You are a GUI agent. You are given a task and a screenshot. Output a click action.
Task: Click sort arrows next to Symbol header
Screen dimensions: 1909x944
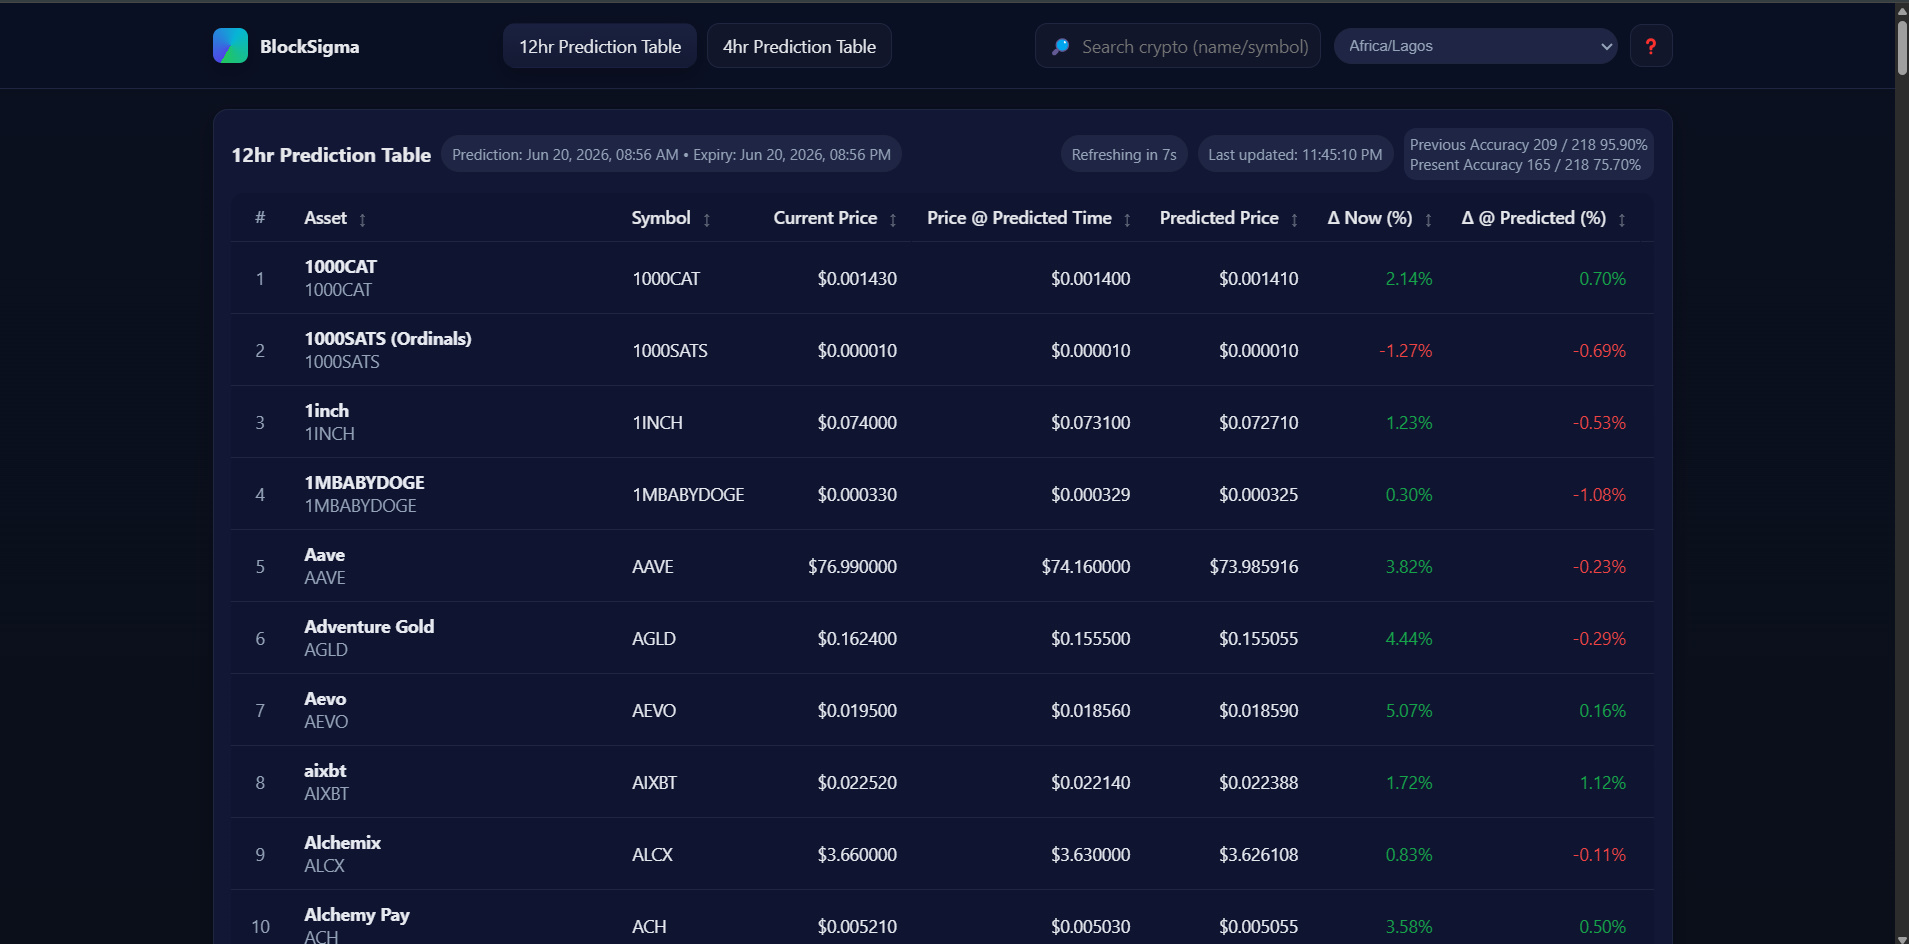707,220
